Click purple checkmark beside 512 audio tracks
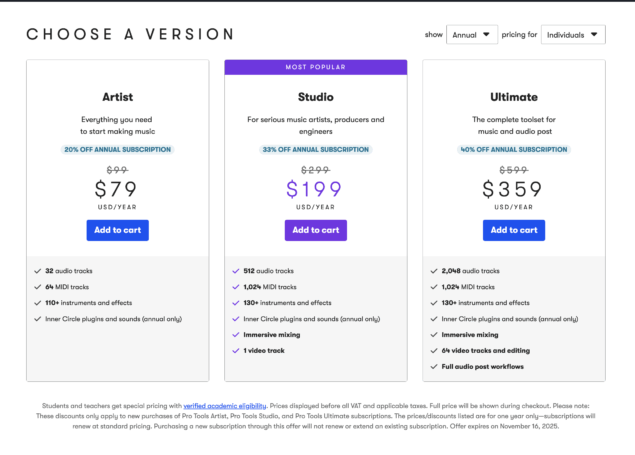This screenshot has height=455, width=635. point(236,271)
